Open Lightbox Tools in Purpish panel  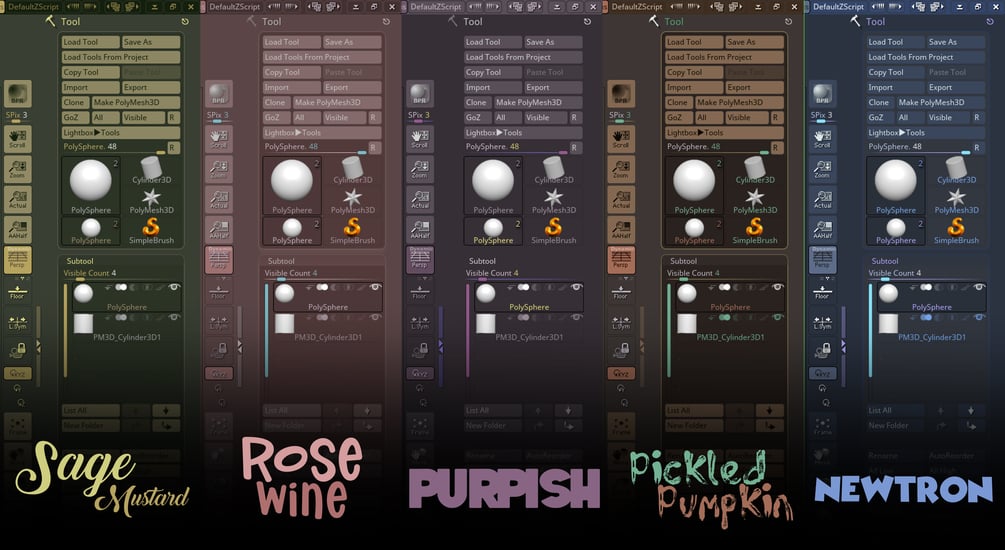click(x=523, y=133)
